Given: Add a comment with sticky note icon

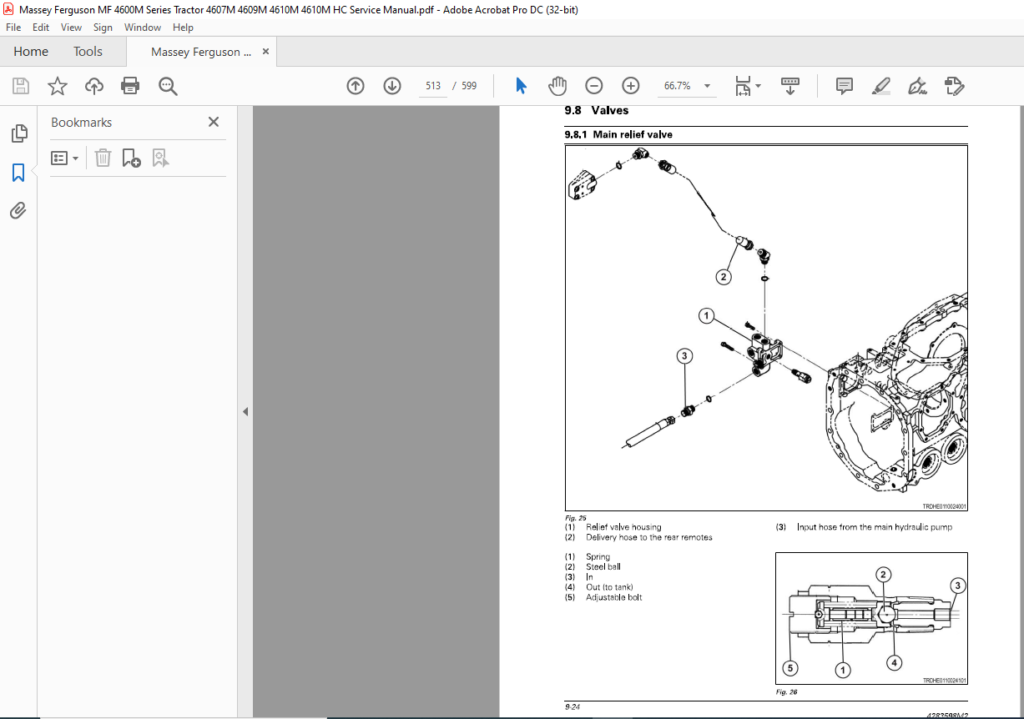Looking at the screenshot, I should [844, 86].
